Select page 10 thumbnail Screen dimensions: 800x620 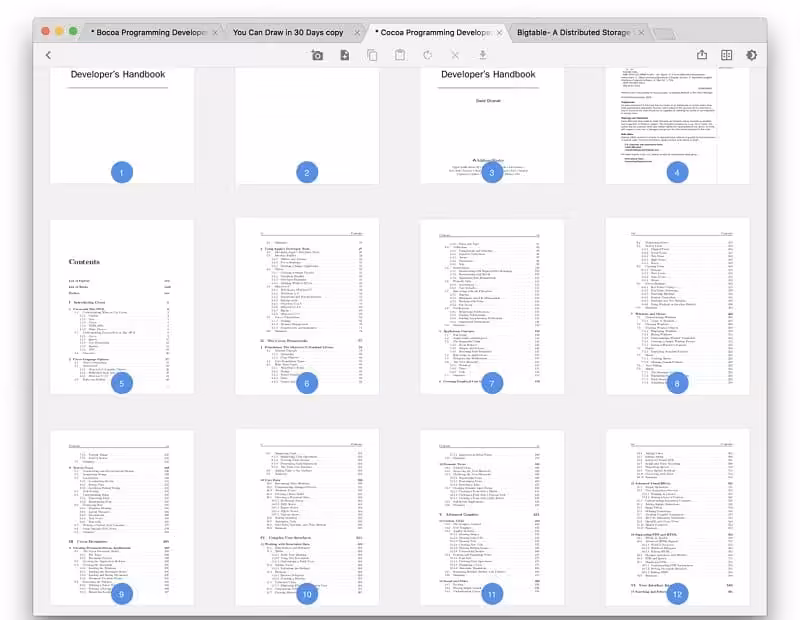click(307, 517)
